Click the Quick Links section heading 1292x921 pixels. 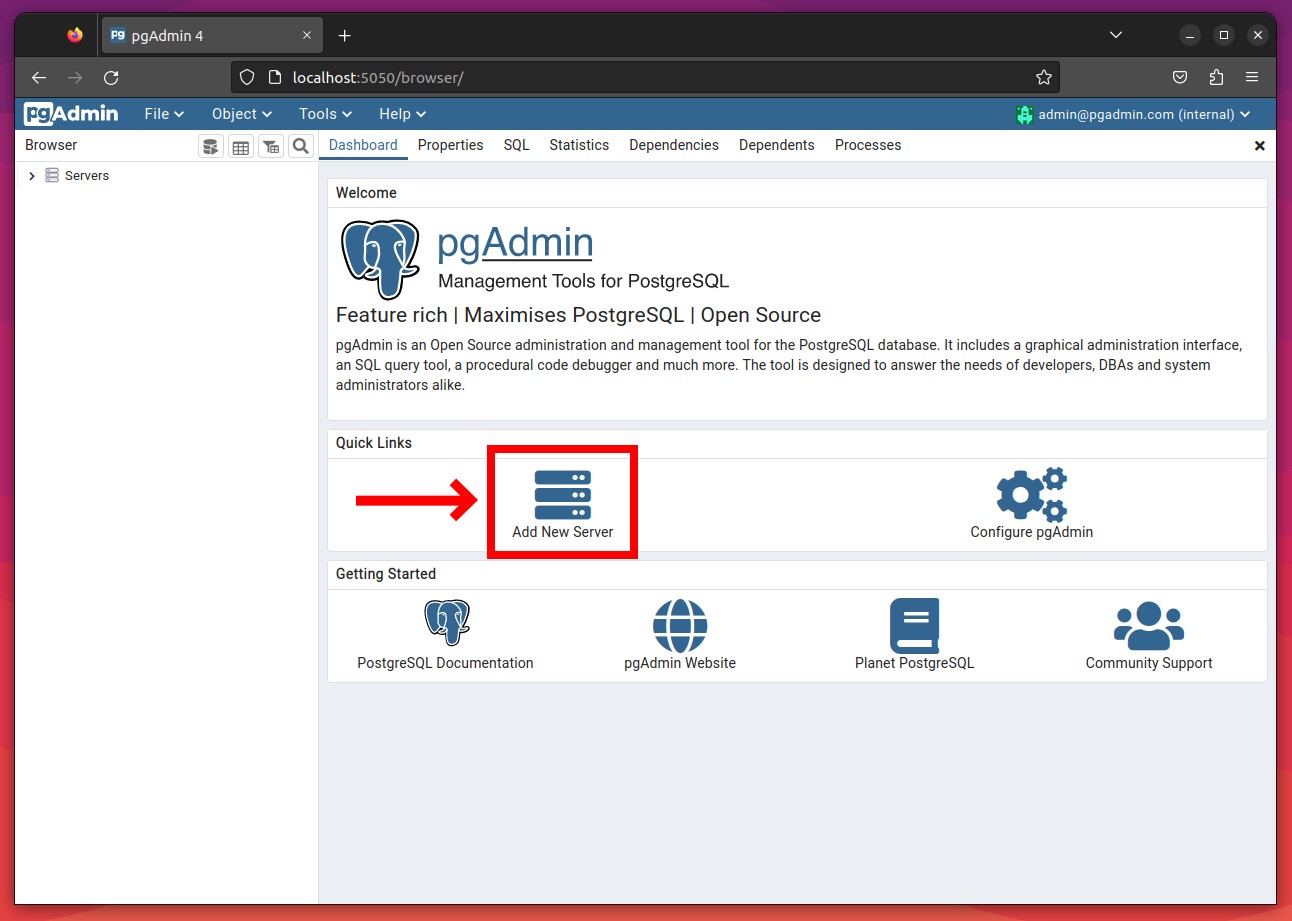(374, 443)
